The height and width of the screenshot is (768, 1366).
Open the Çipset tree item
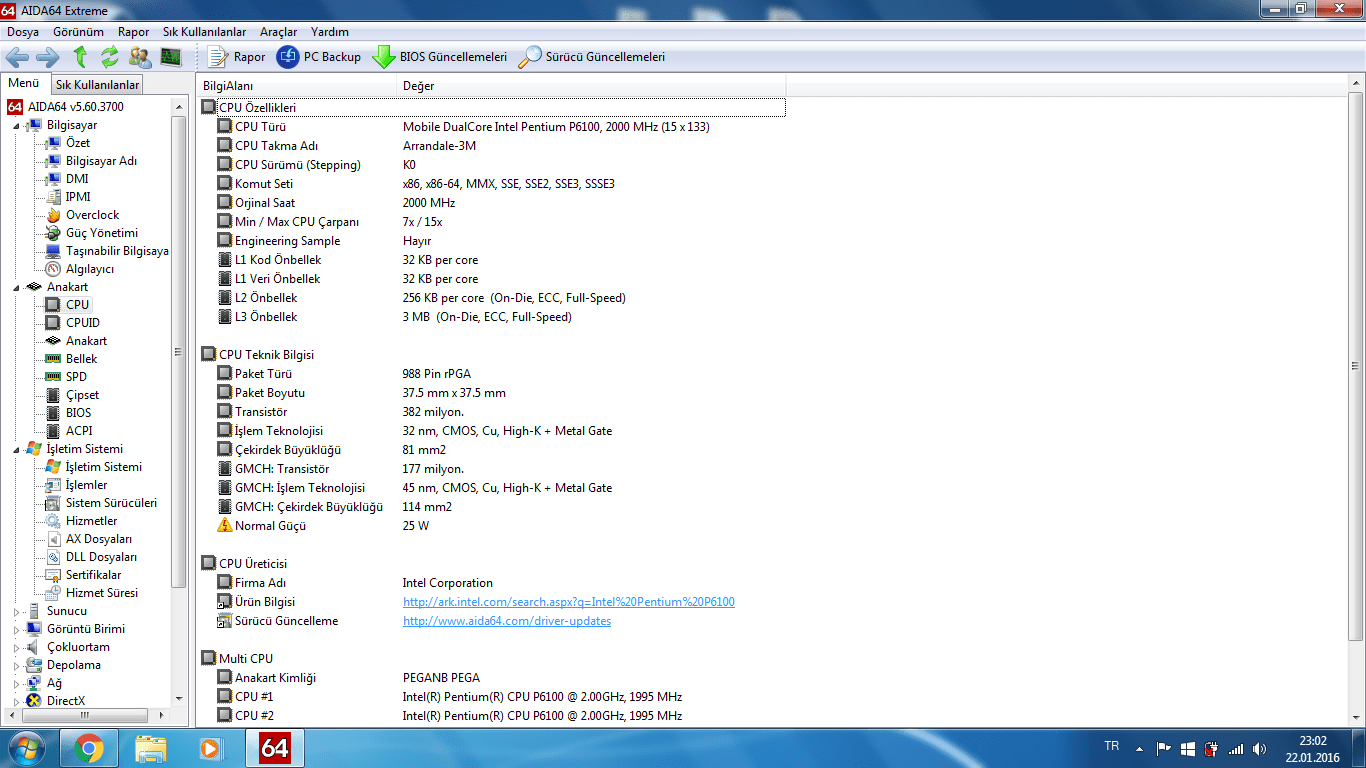pos(83,395)
